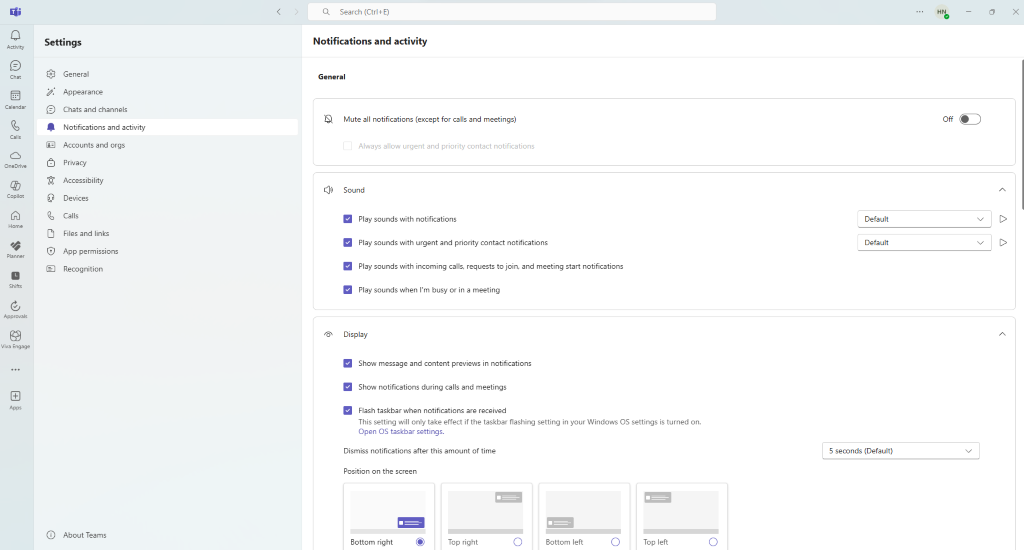
Task: Open Chat from the left rail
Action: pos(15,69)
